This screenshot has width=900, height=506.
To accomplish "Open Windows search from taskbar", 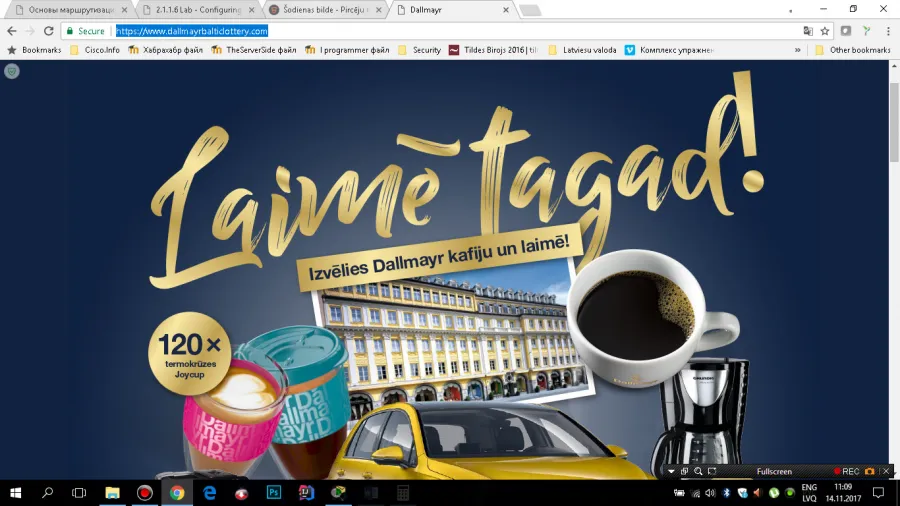I will pyautogui.click(x=48, y=492).
